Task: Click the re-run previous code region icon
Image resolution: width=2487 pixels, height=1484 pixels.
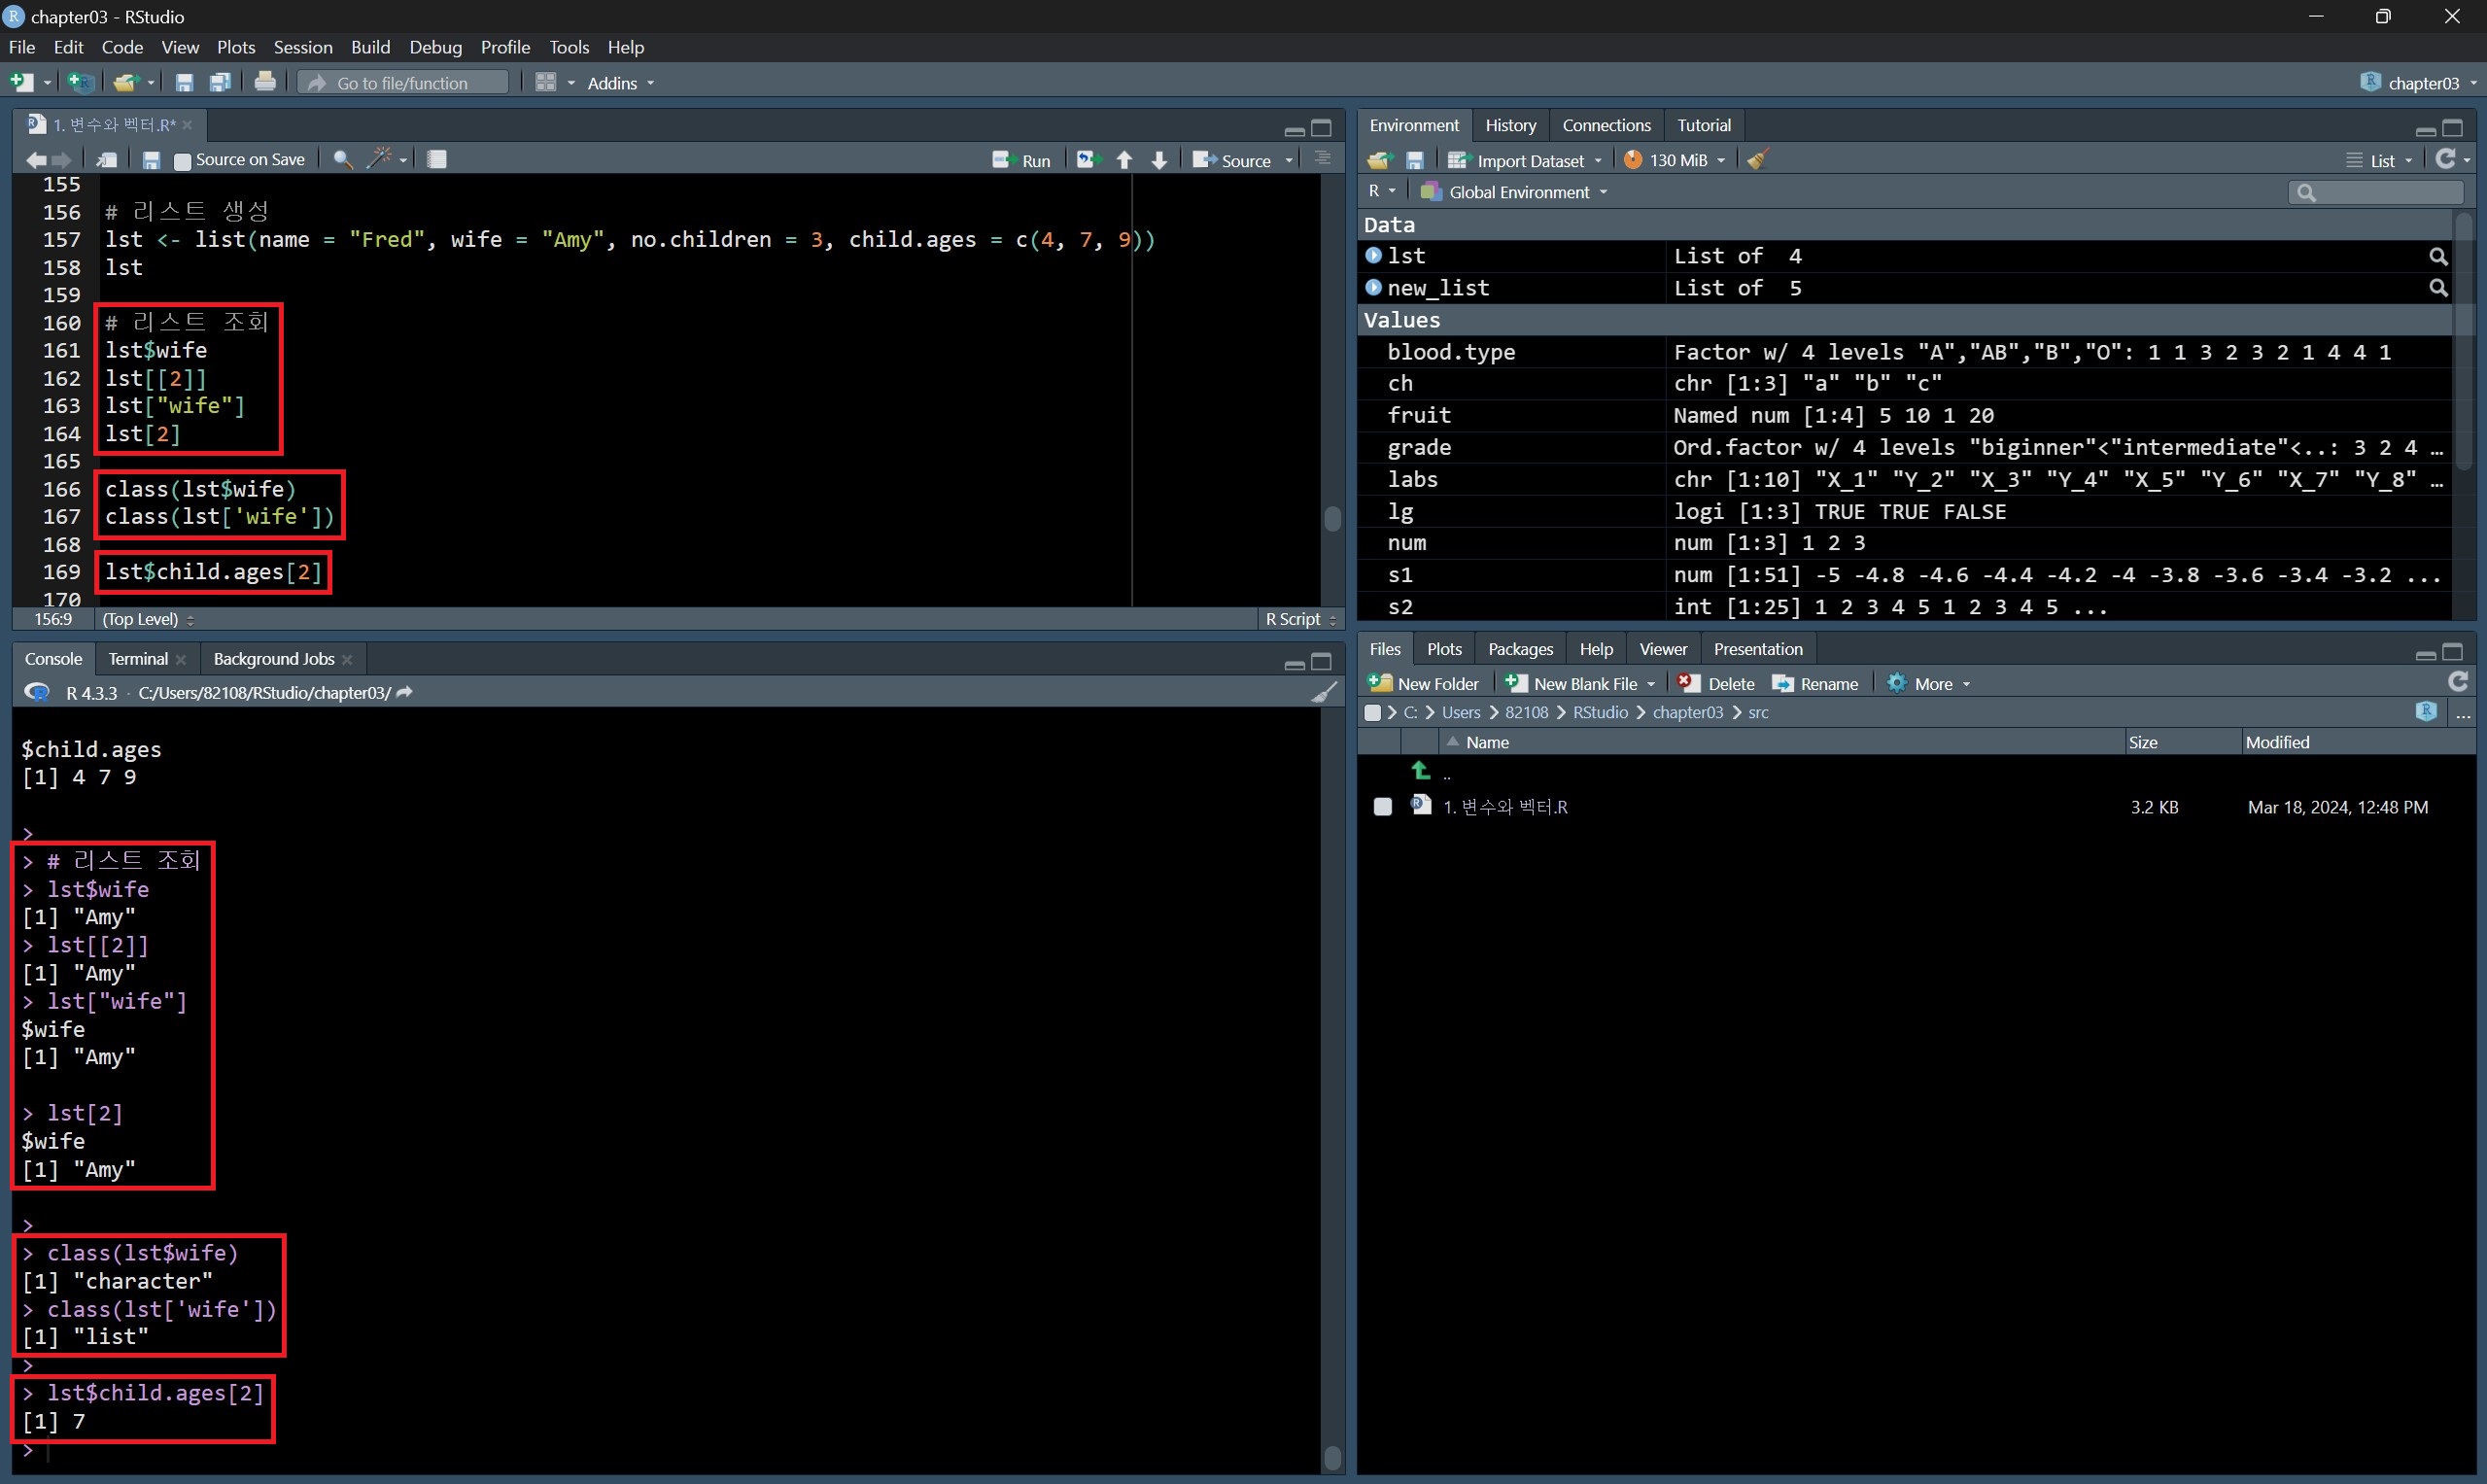Action: (x=1087, y=160)
